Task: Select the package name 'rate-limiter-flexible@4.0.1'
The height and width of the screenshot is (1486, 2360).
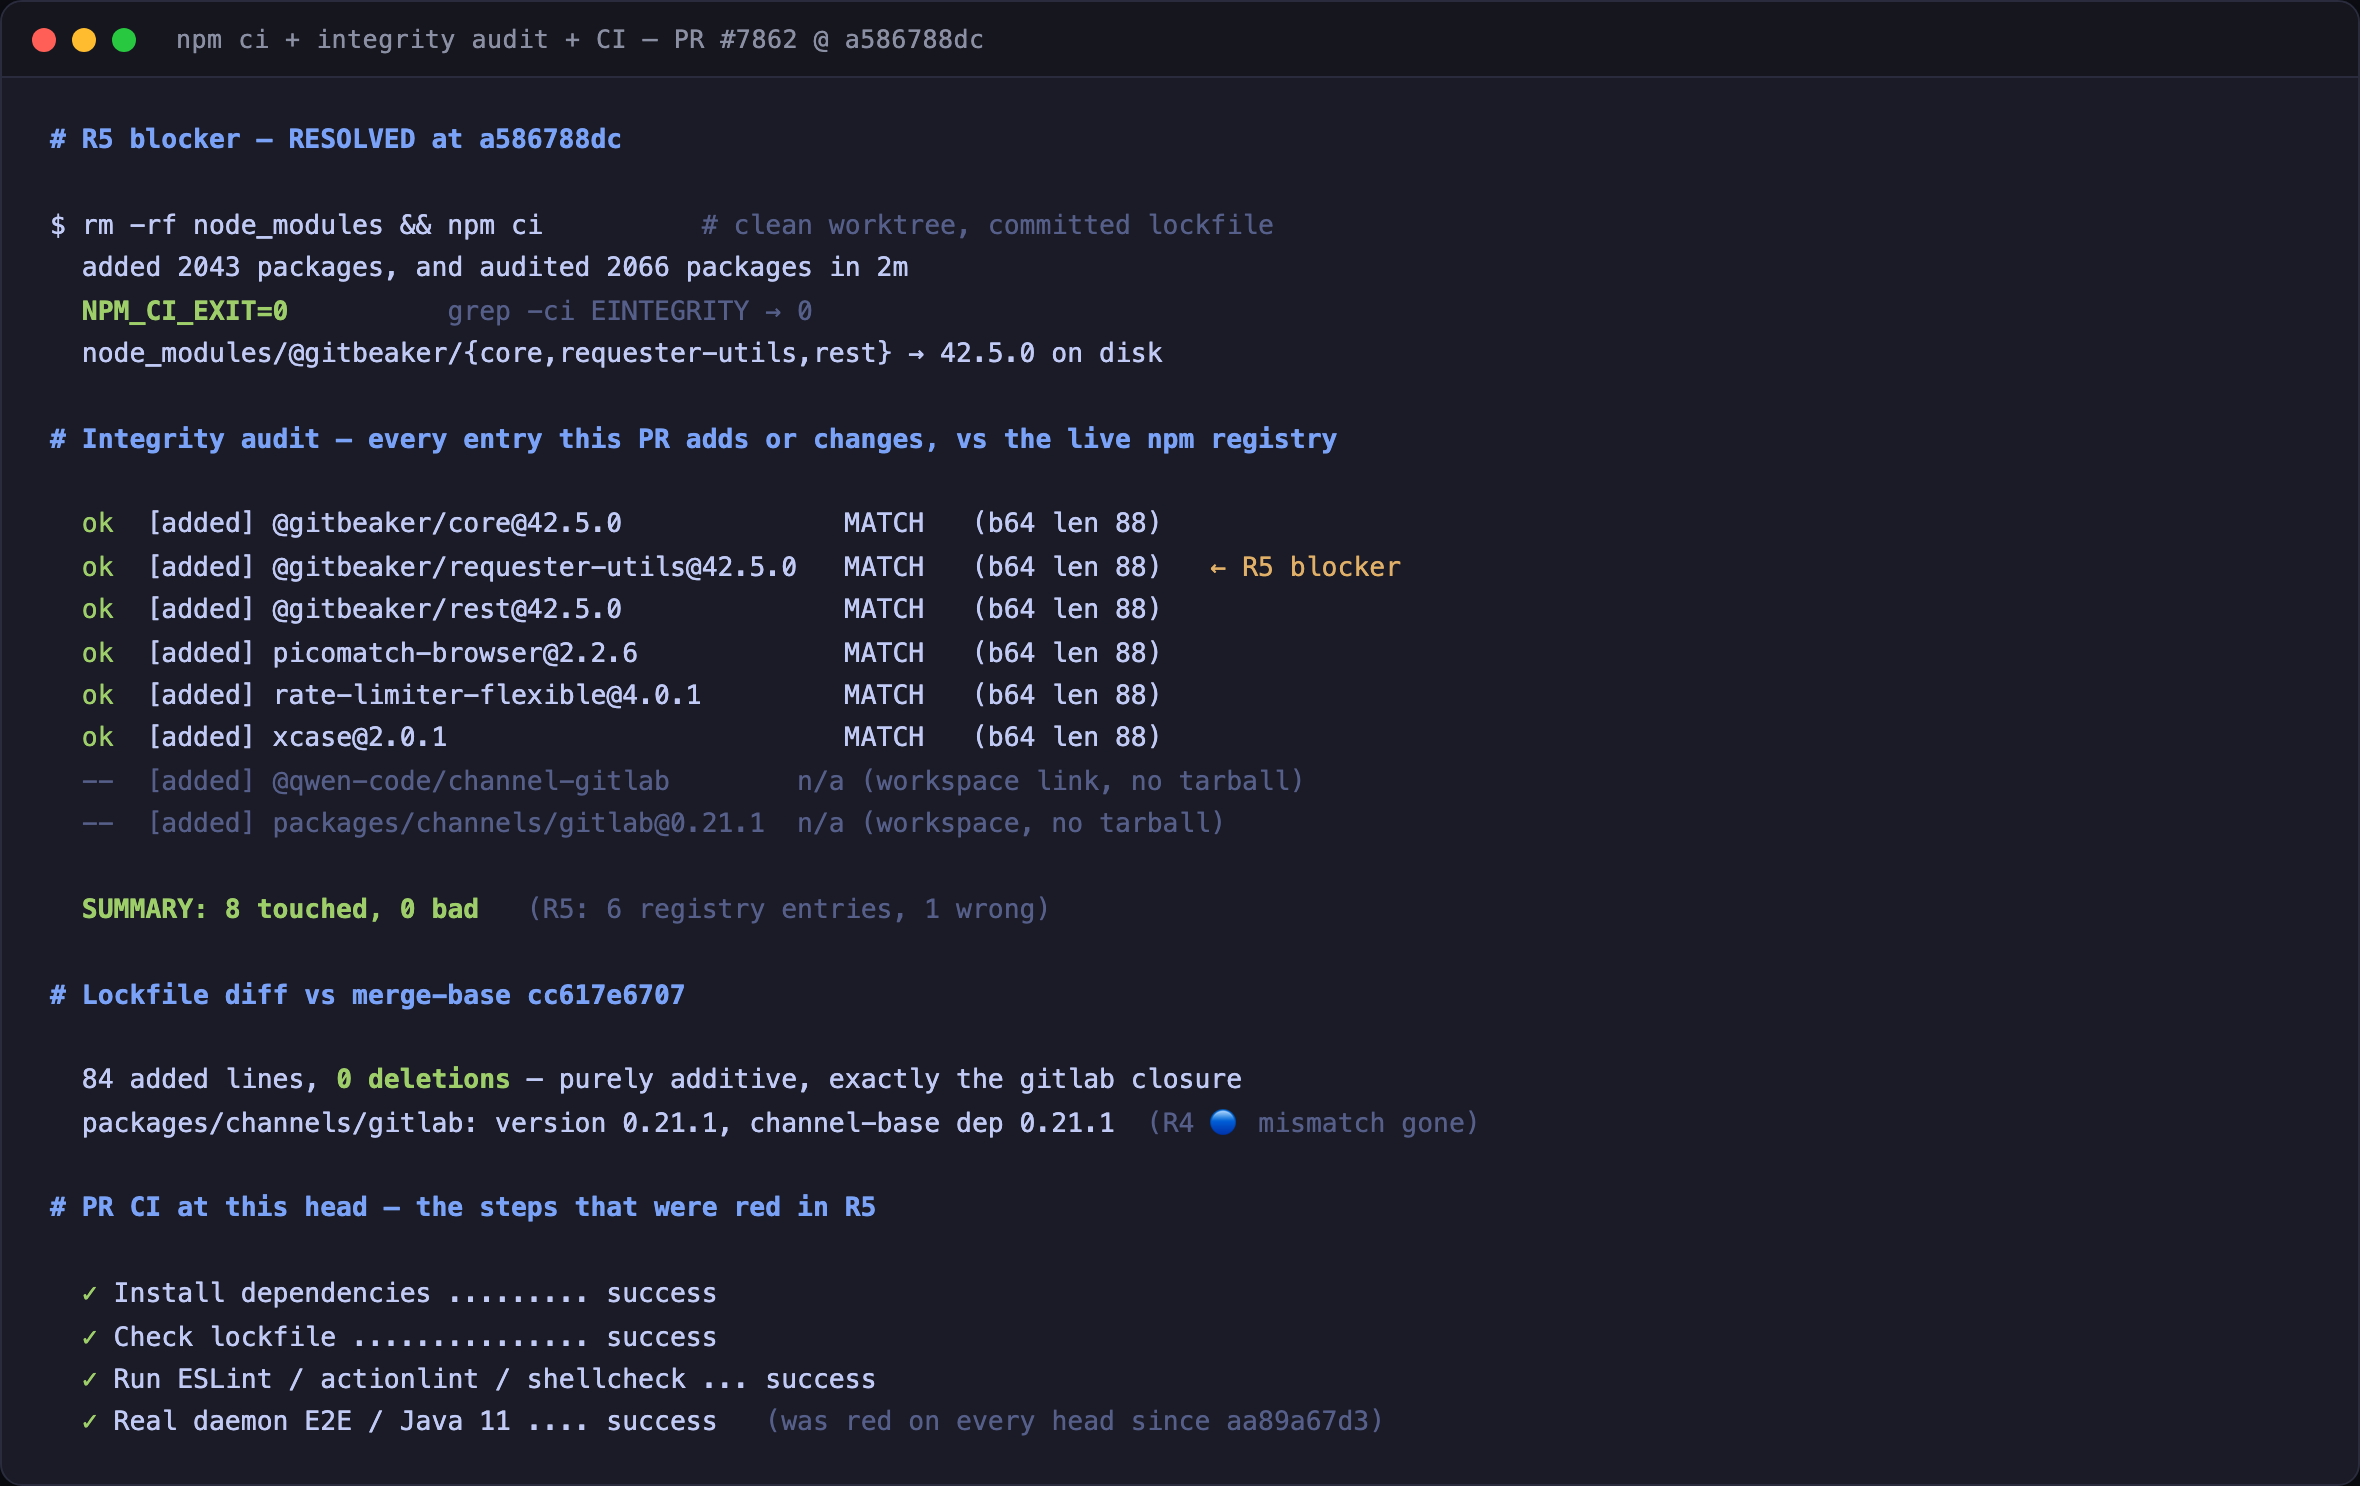Action: point(487,695)
